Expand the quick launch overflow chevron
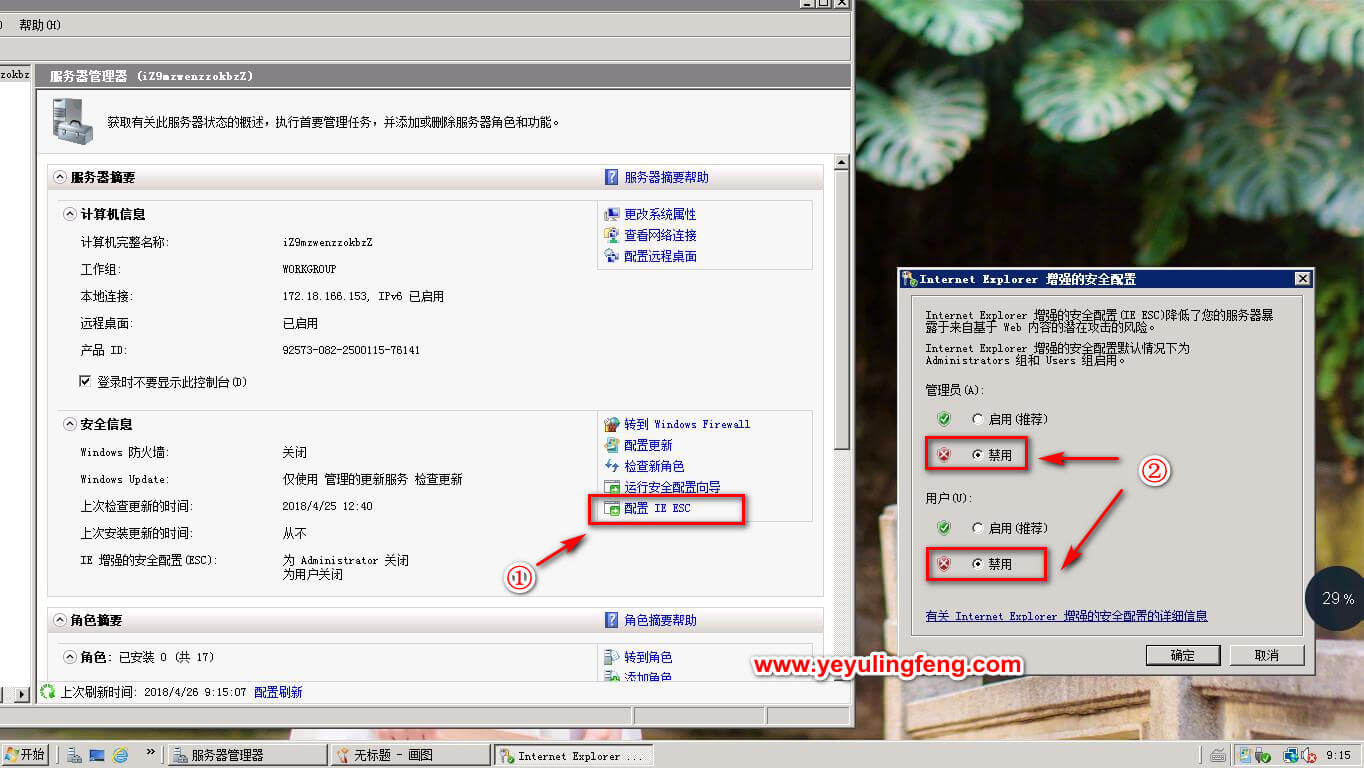 point(151,752)
